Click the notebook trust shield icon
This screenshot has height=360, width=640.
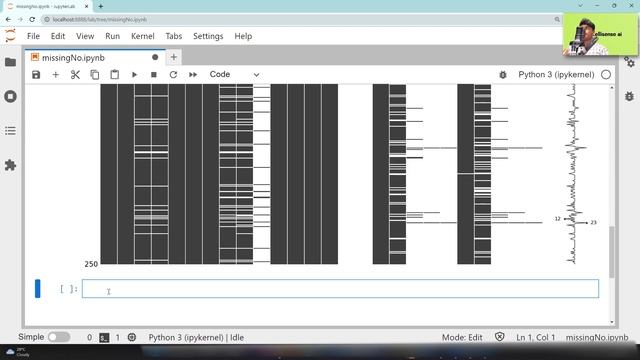[x=500, y=337]
